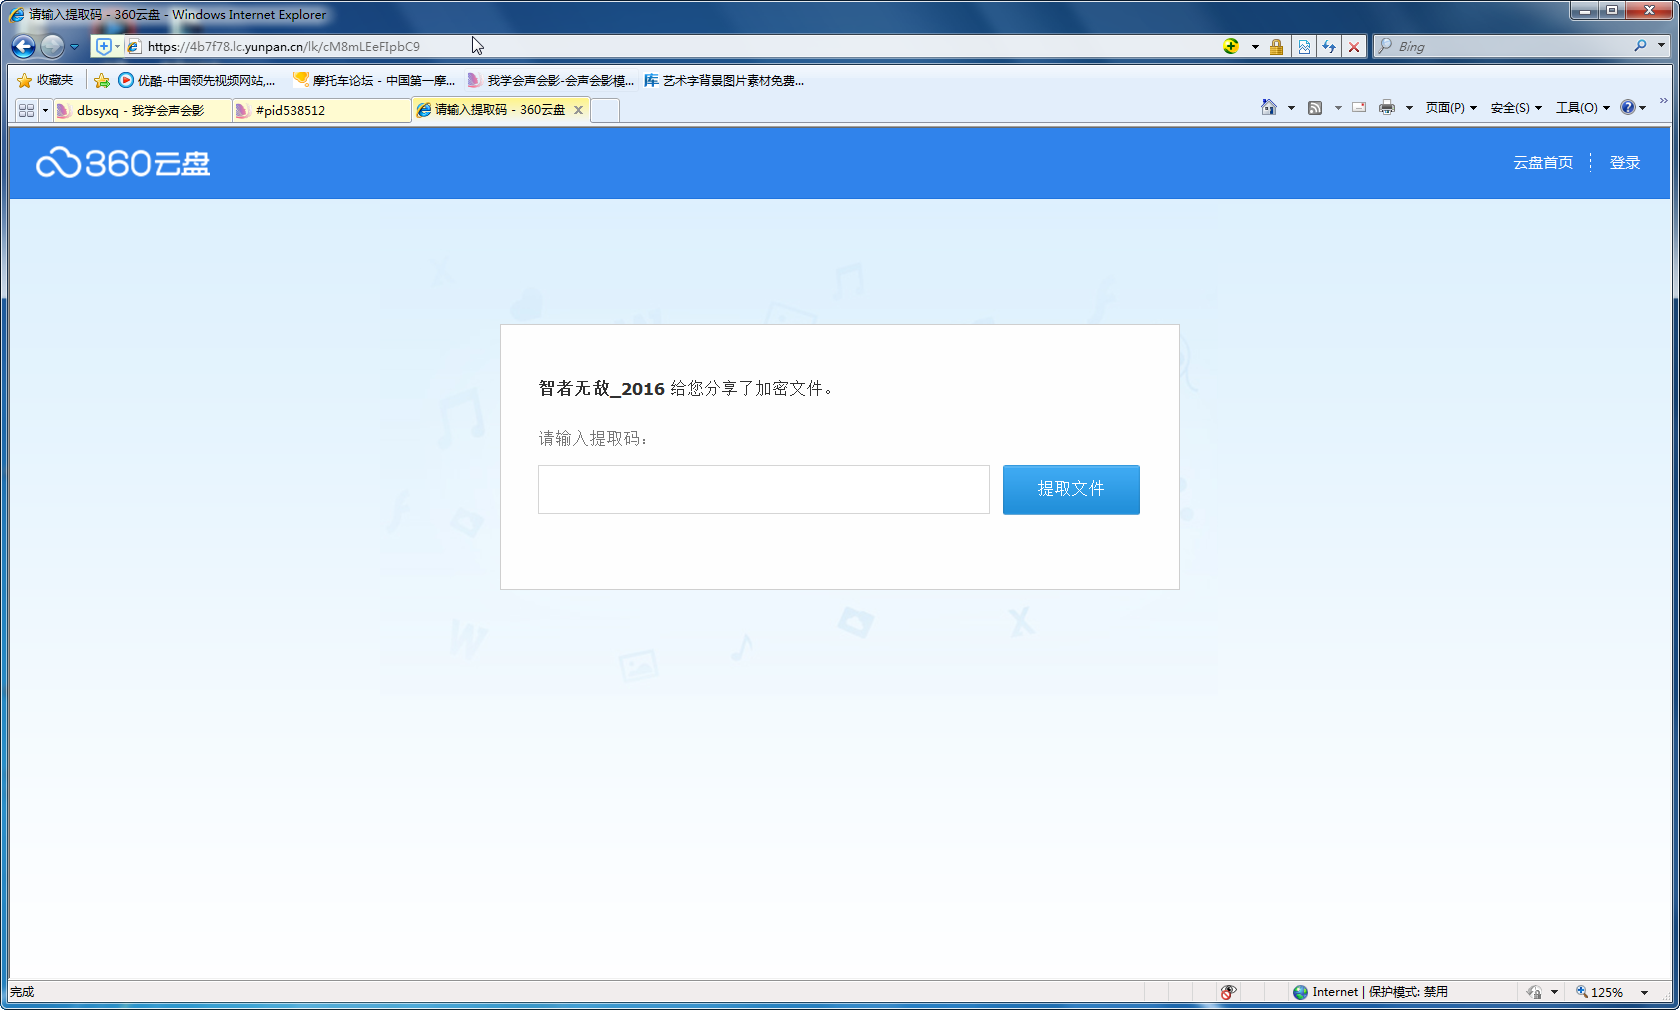The height and width of the screenshot is (1010, 1680).
Task: Click the 登录 login link
Action: point(1624,163)
